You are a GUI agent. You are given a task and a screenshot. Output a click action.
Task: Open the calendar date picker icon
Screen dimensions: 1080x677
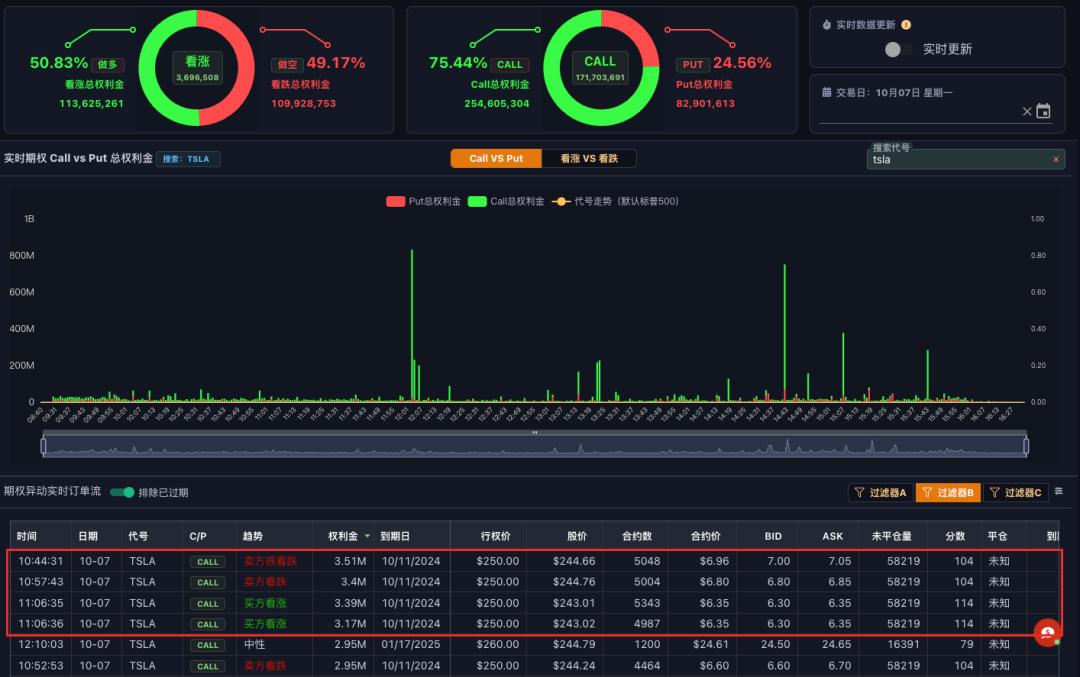pos(1043,112)
